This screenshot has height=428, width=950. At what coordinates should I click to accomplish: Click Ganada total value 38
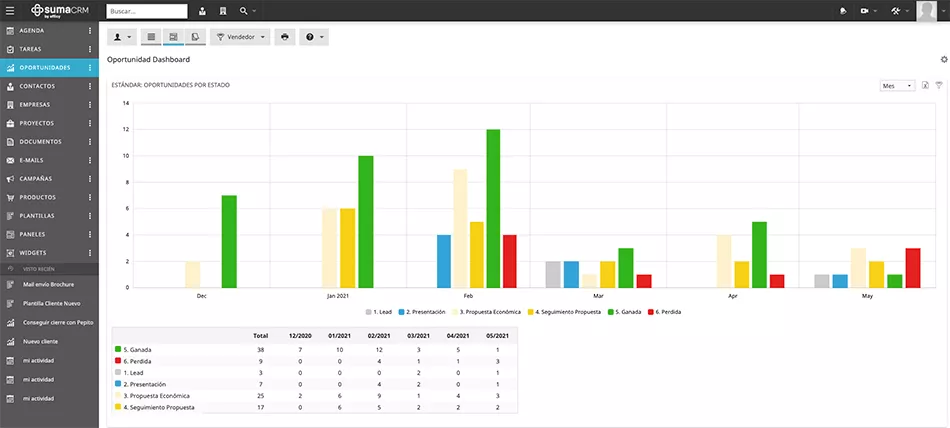pos(260,350)
